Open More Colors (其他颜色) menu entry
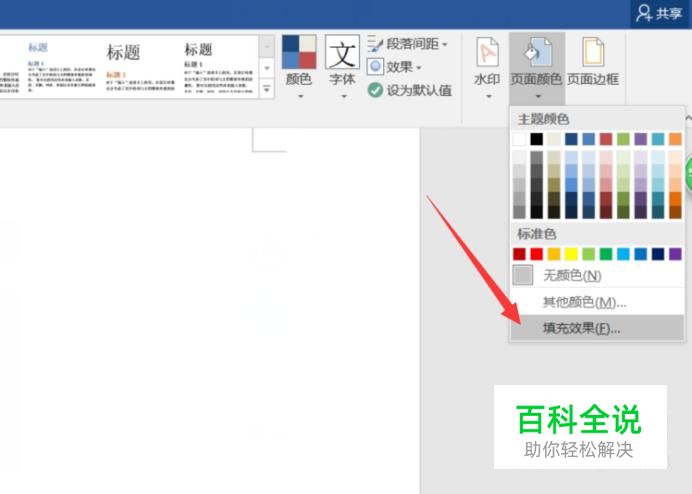This screenshot has height=494, width=692. (598, 302)
